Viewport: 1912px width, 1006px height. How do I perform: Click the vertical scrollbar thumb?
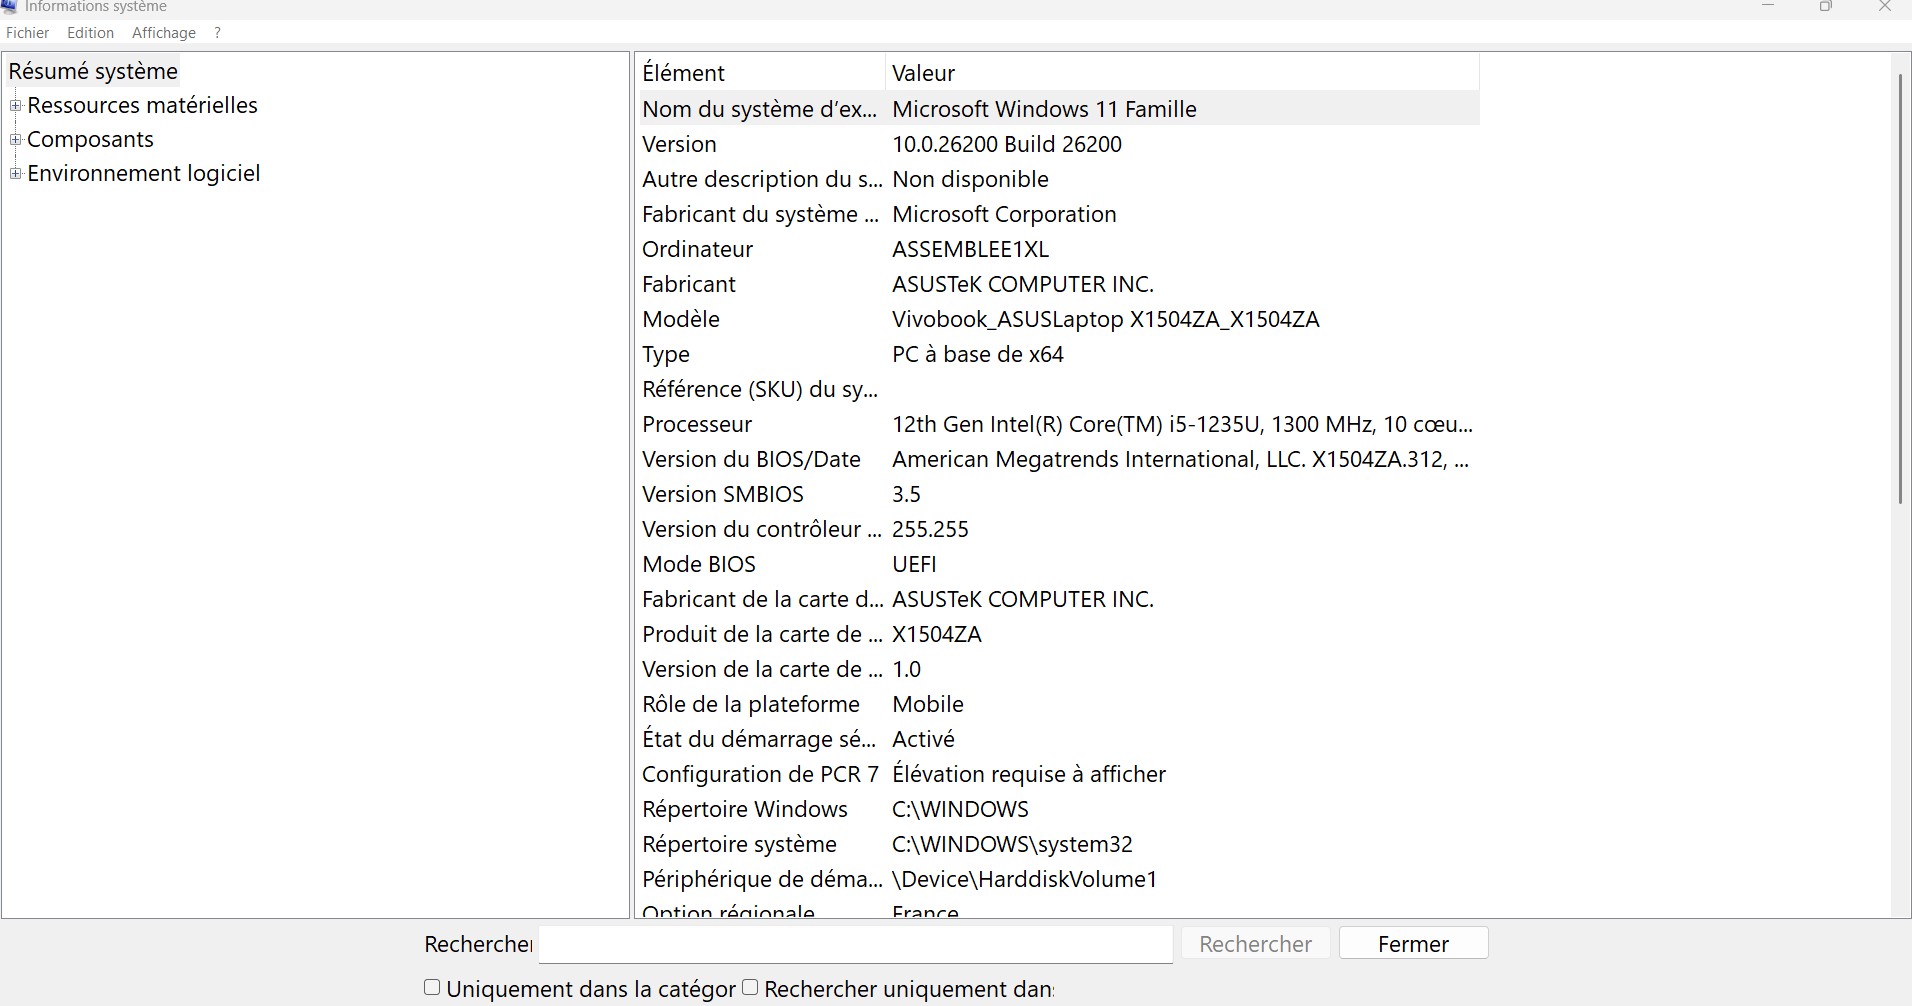[x=1900, y=288]
